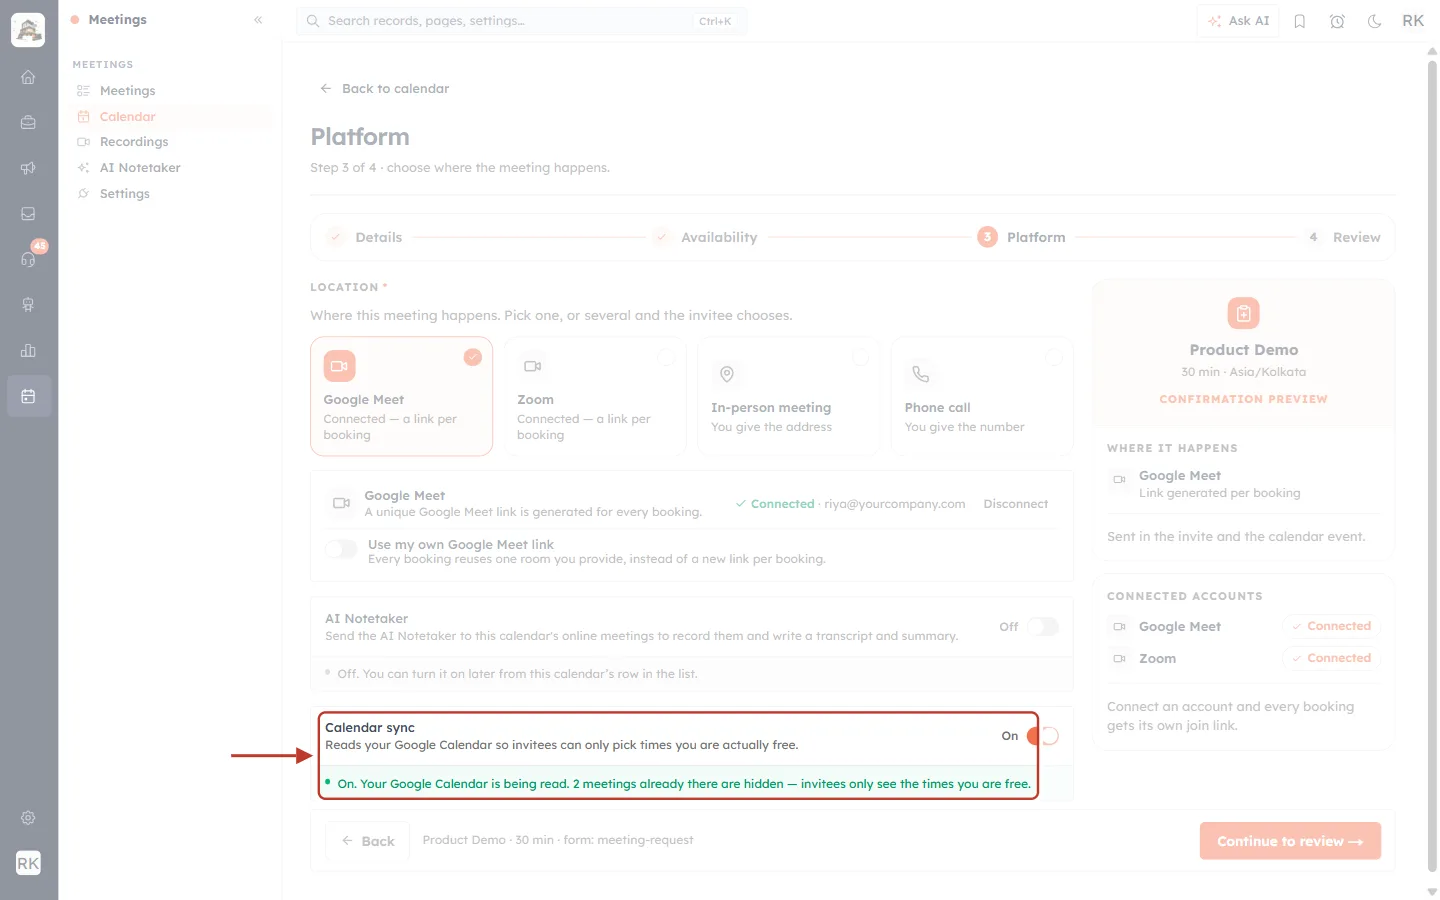The height and width of the screenshot is (900, 1440).
Task: Go to the Details step
Action: click(365, 238)
